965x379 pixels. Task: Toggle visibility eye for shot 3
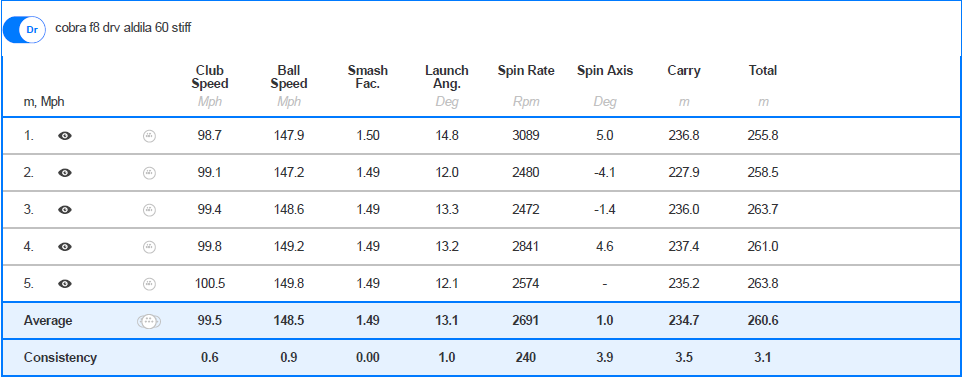(x=65, y=210)
